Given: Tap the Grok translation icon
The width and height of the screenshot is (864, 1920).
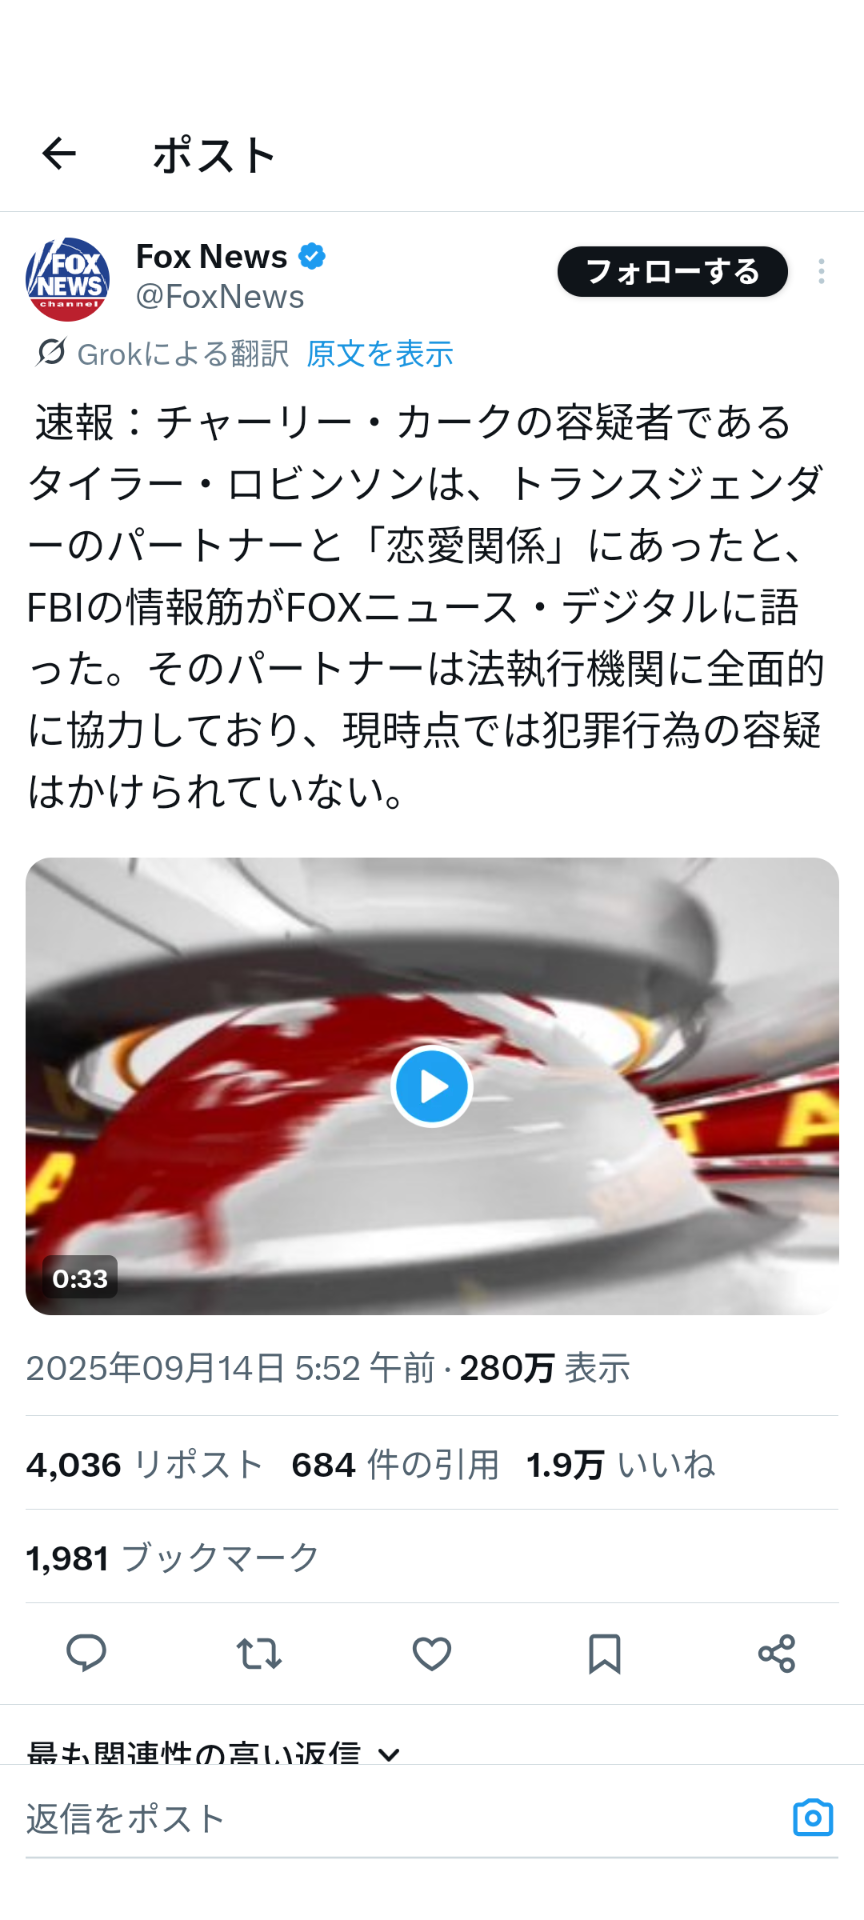Looking at the screenshot, I should (x=50, y=353).
